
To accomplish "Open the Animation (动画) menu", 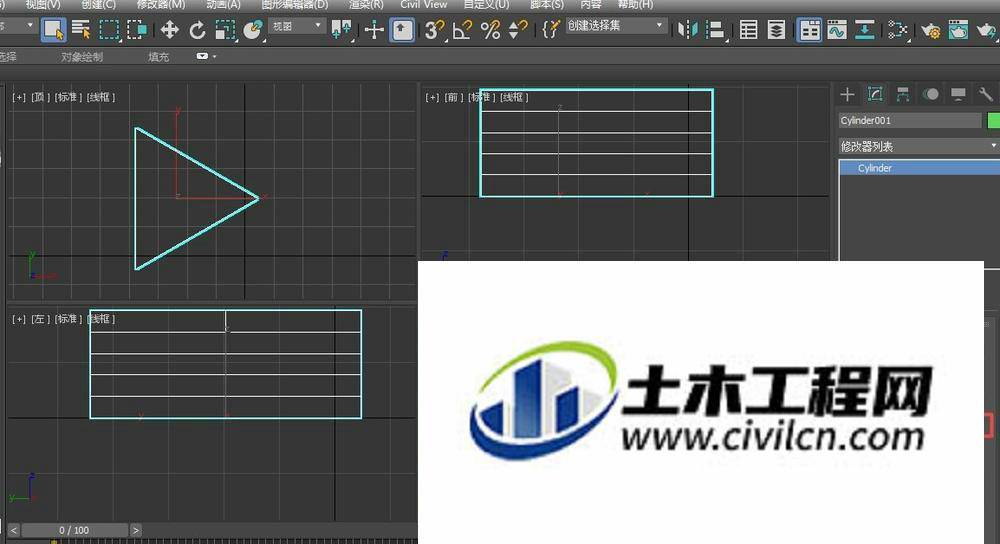I will coord(223,5).
